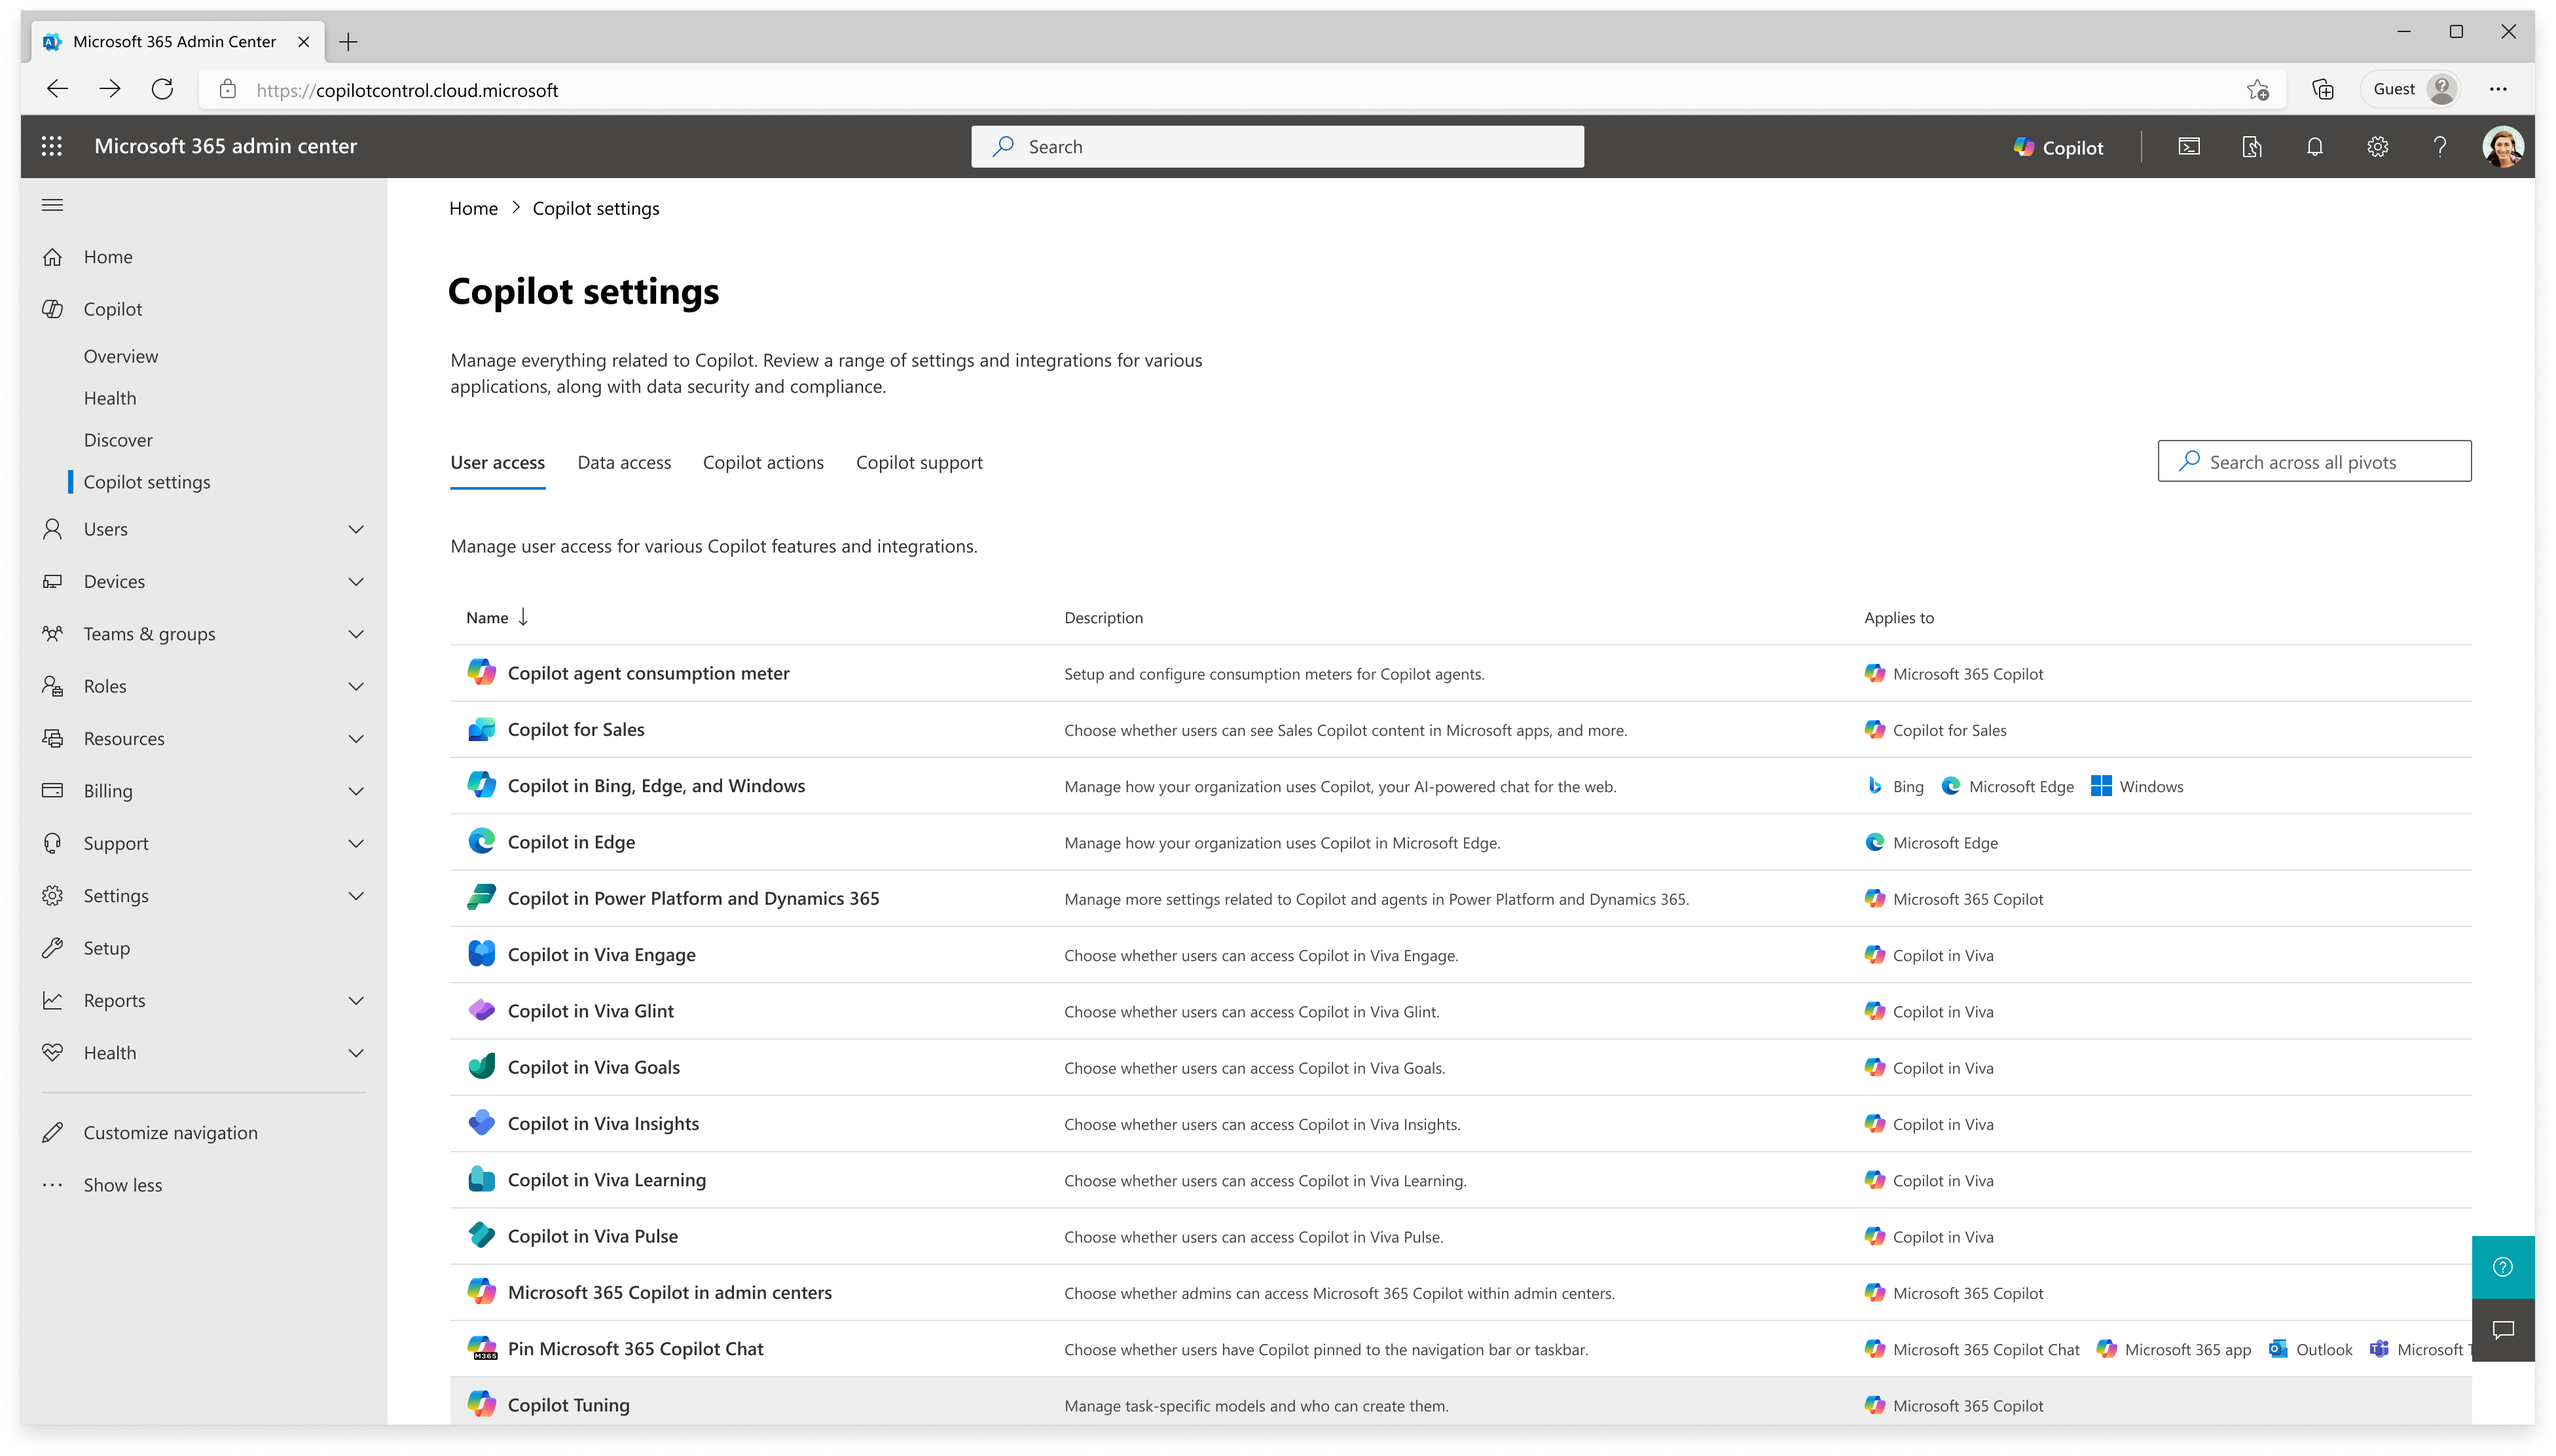
Task: Open notifications bell icon
Action: click(2314, 147)
